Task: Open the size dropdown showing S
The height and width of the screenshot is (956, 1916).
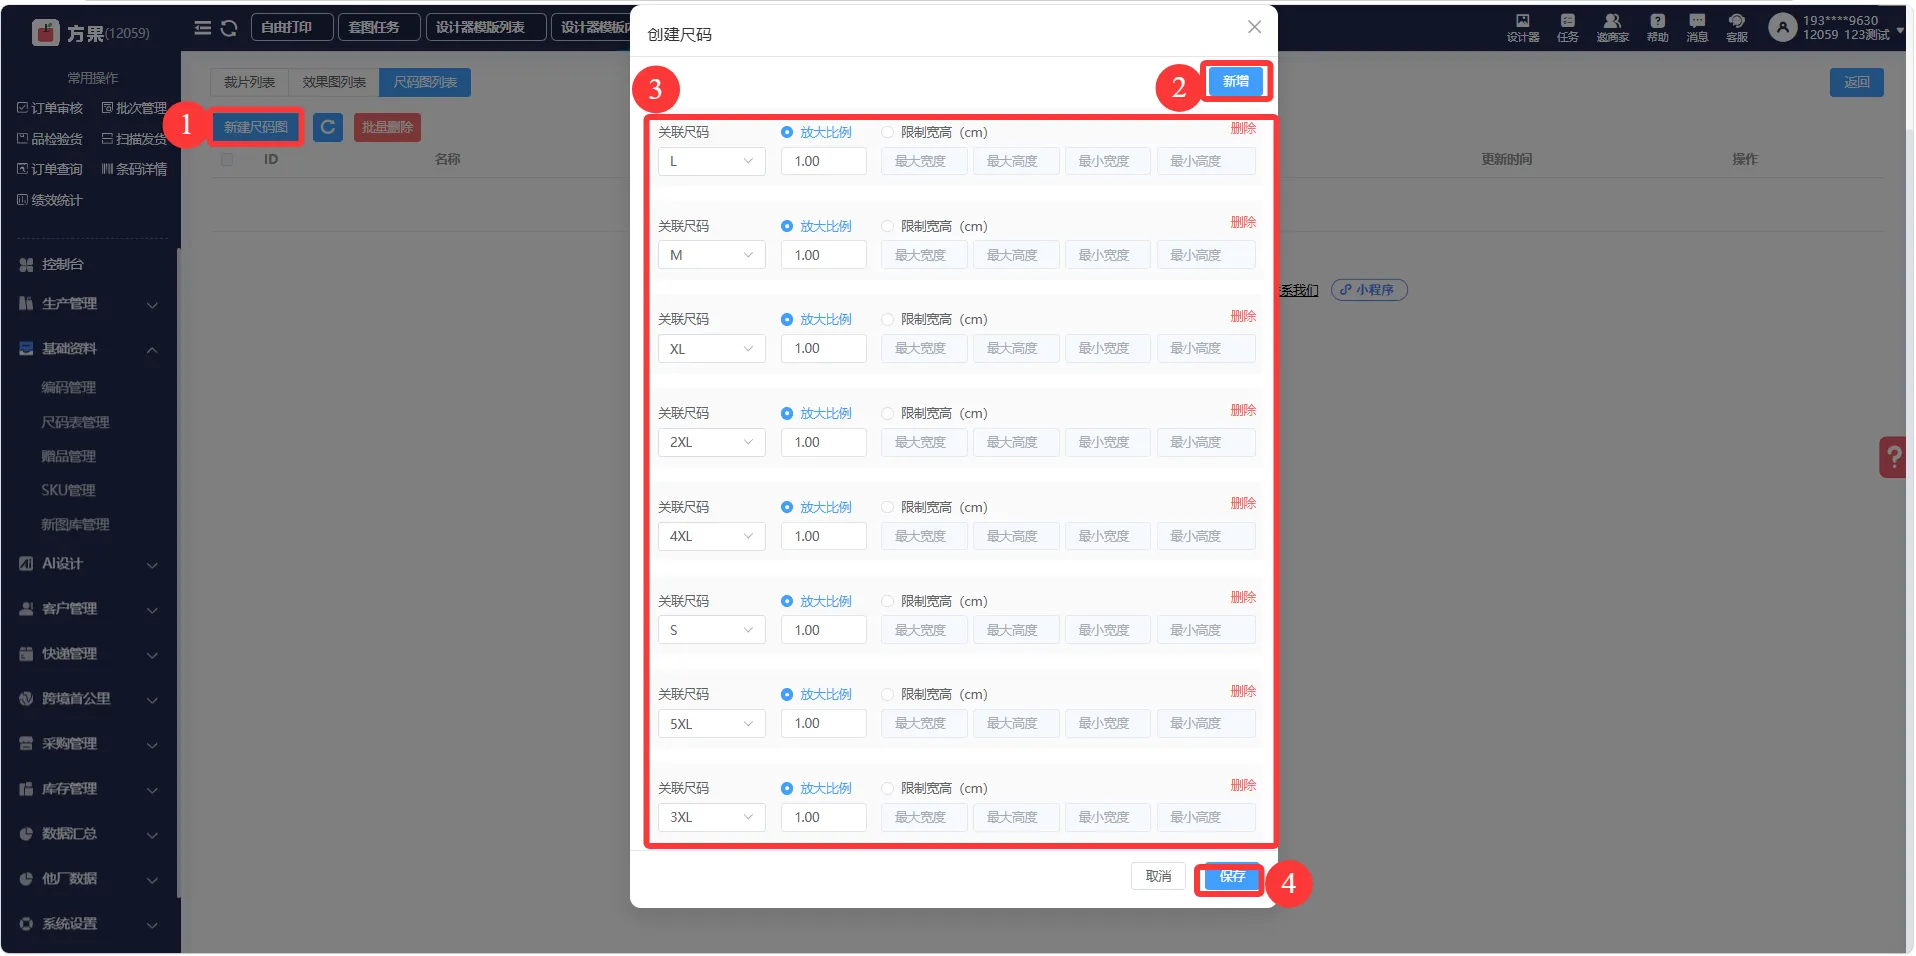Action: (x=711, y=630)
